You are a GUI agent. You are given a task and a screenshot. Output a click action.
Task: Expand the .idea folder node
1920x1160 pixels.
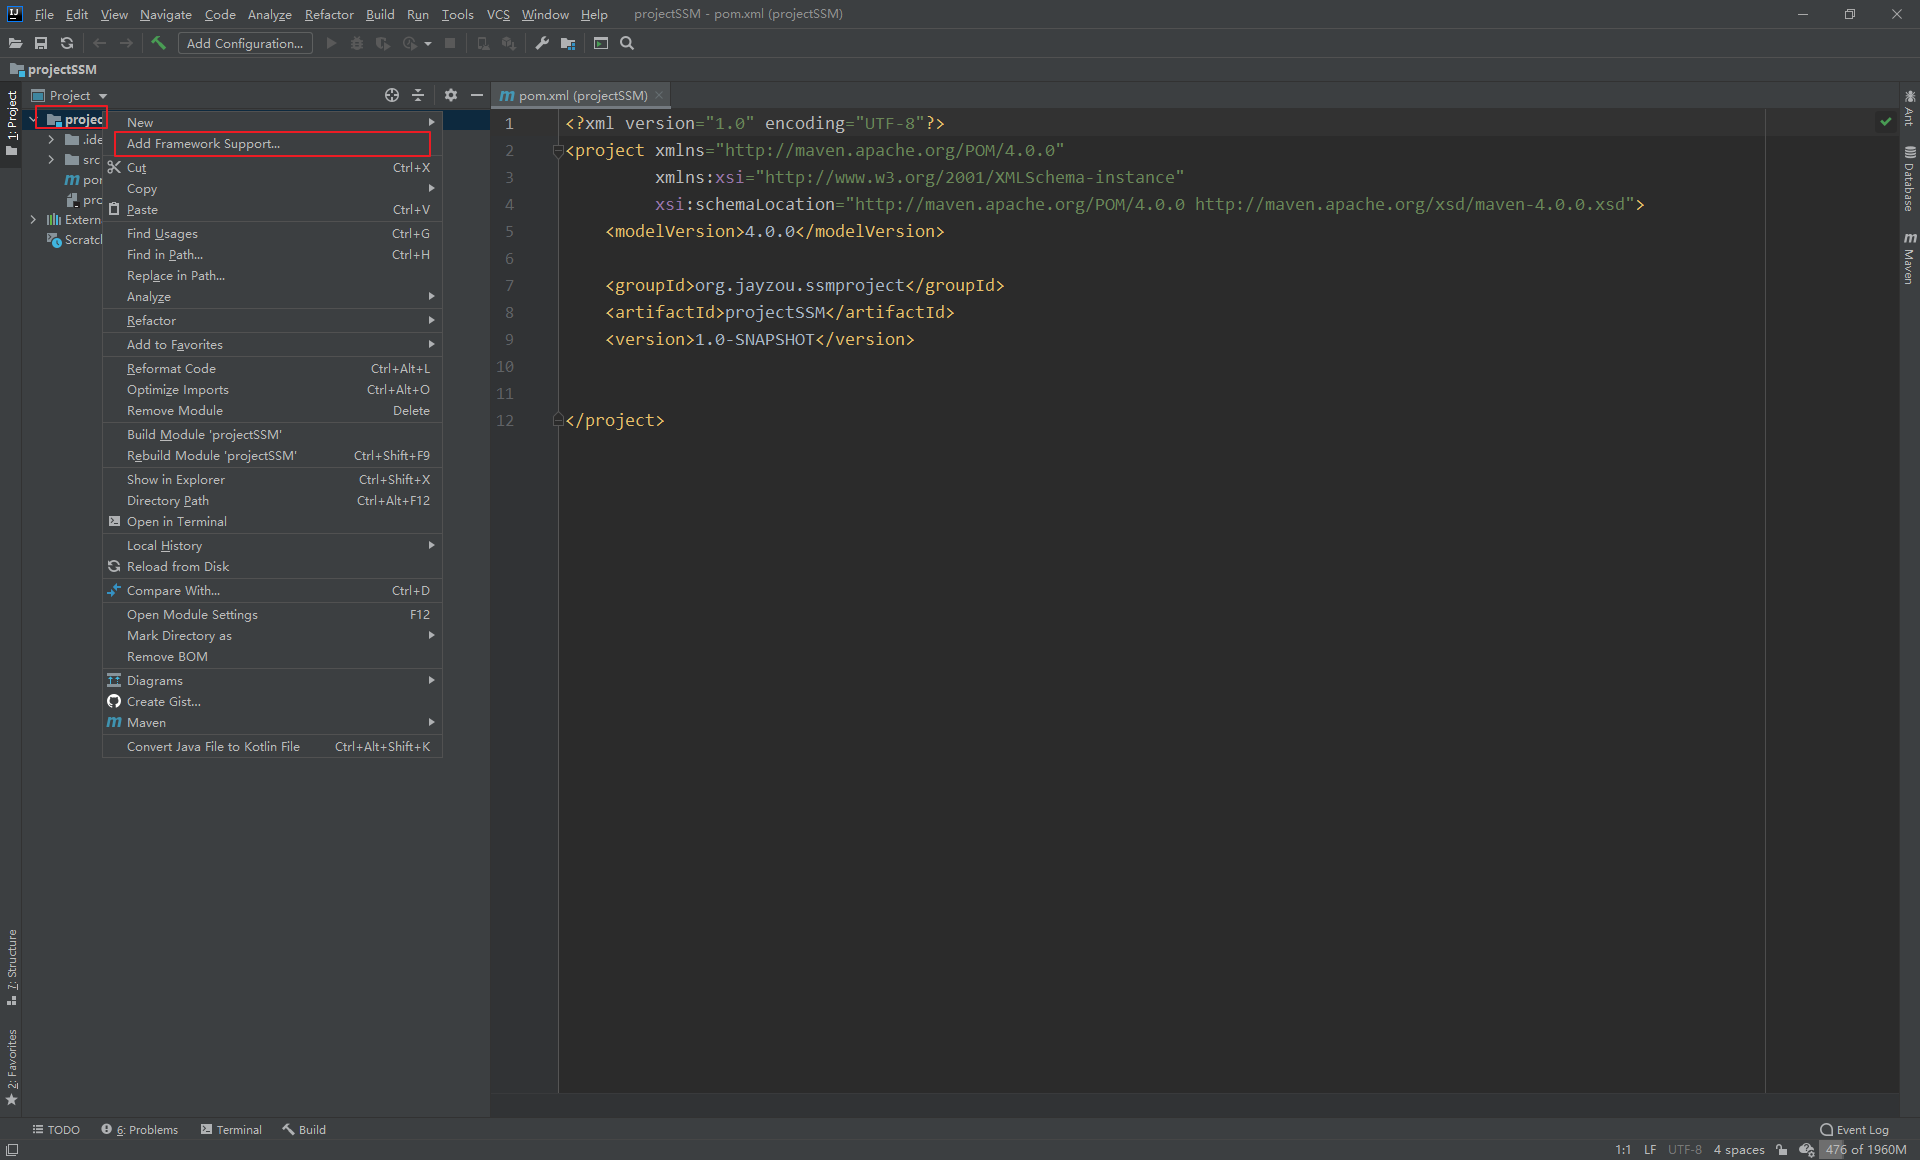coord(51,139)
